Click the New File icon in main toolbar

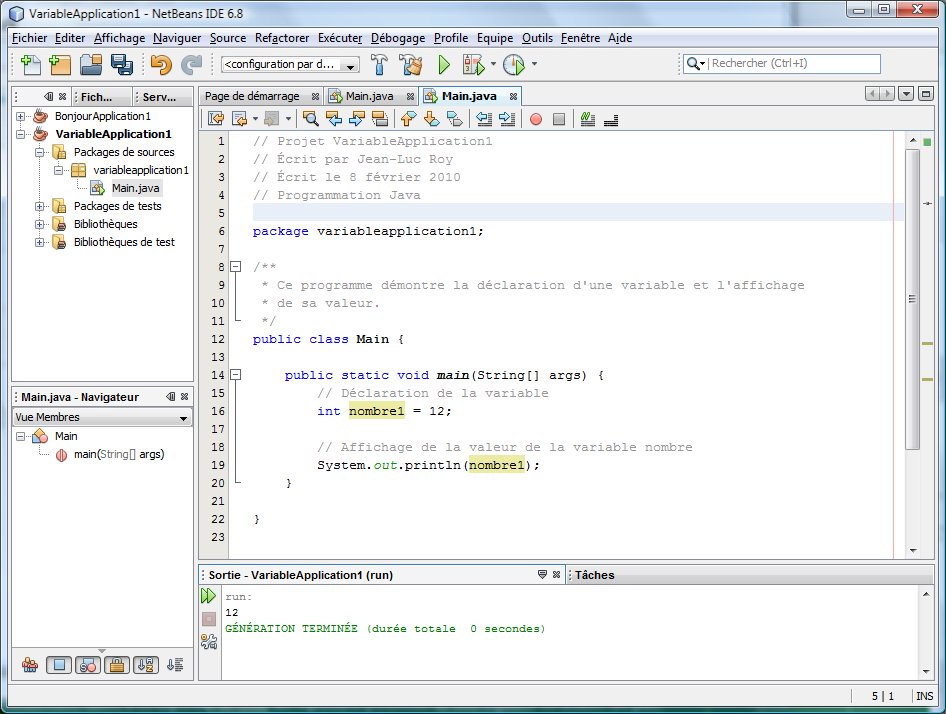pos(30,64)
